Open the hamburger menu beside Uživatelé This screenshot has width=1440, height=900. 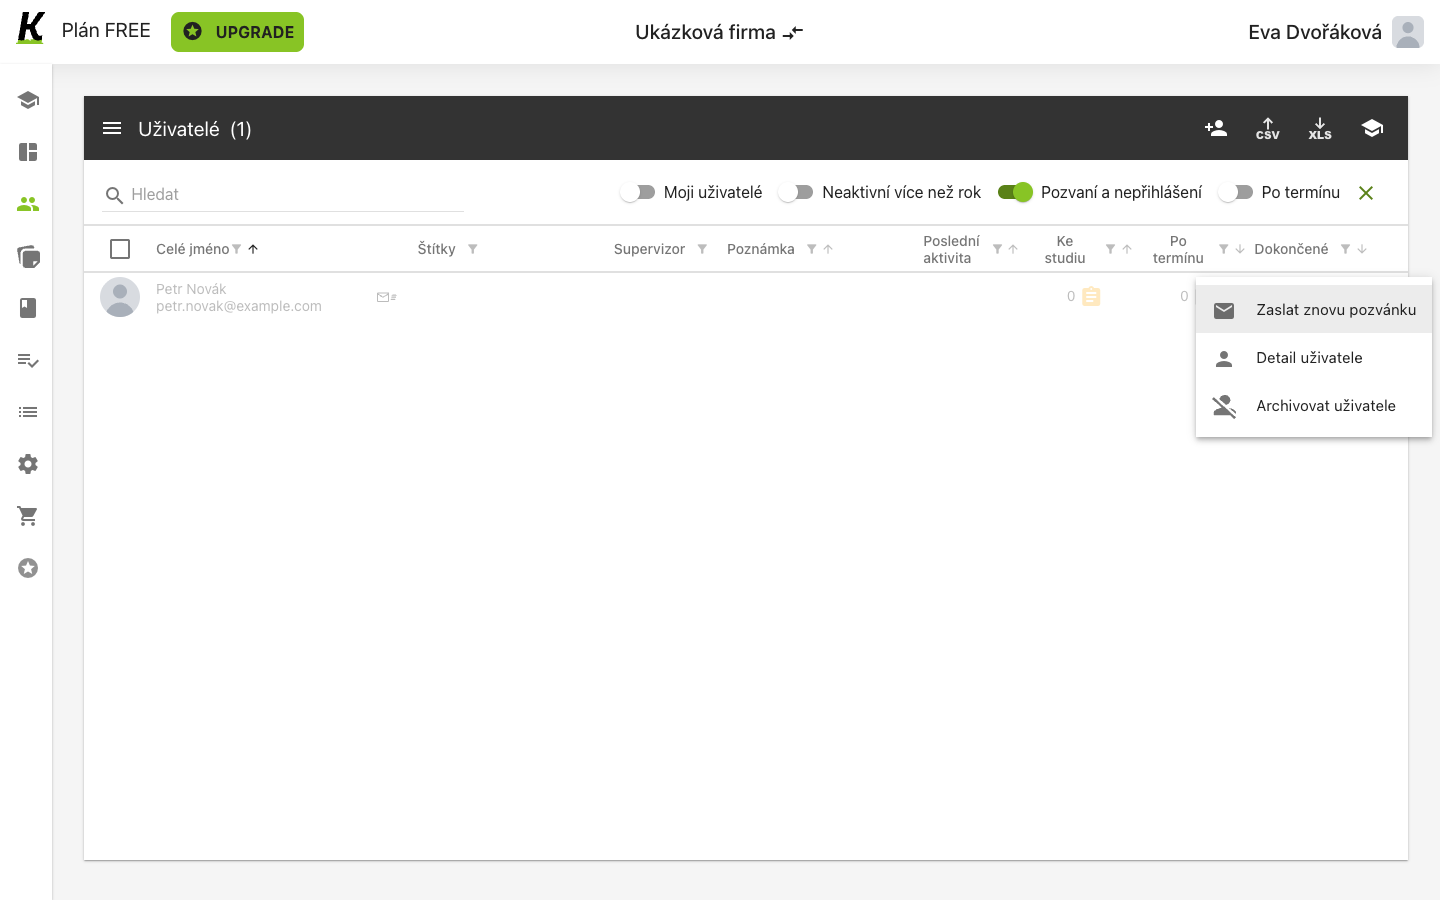112,128
